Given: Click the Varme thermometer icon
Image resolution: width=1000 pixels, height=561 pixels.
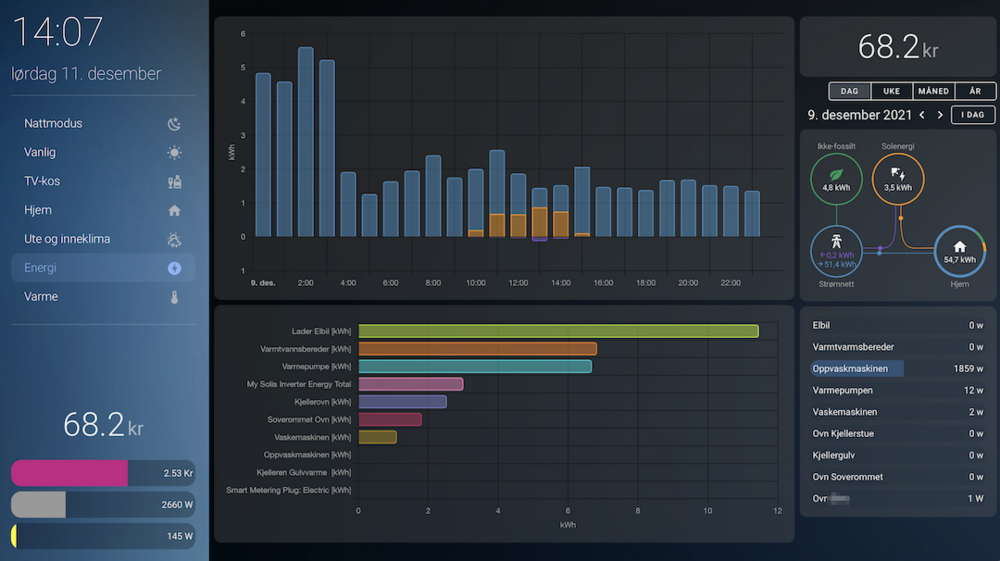Looking at the screenshot, I should pyautogui.click(x=174, y=297).
